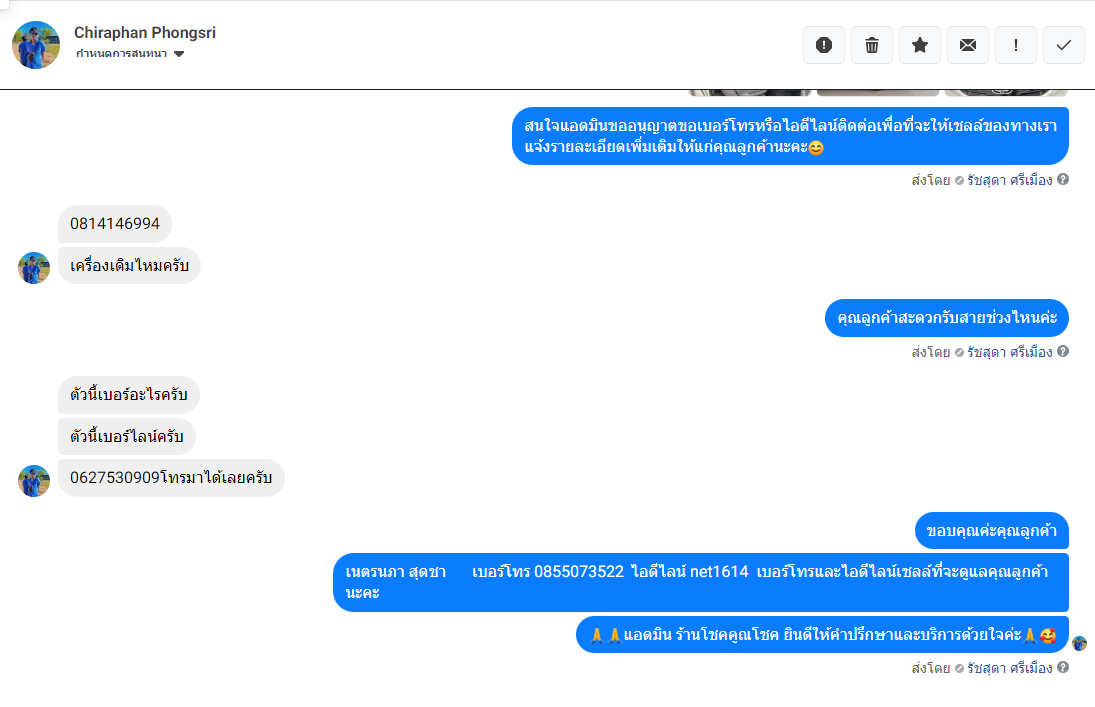Click the avatar next to เครื่องเดิมไหมครับ message

34,268
